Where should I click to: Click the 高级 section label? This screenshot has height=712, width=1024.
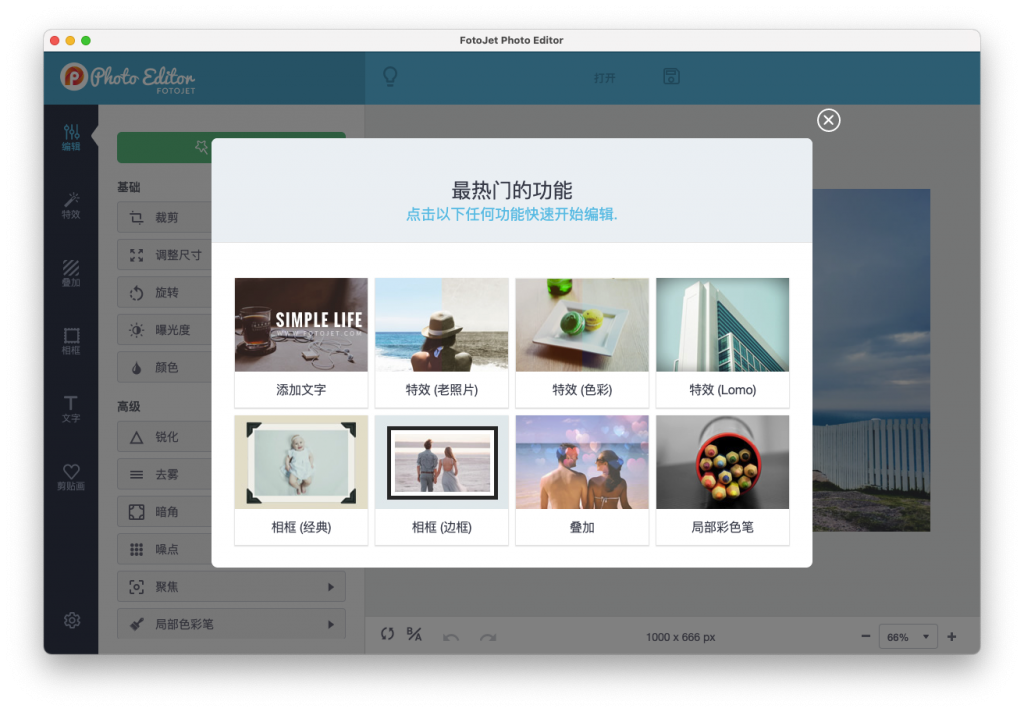129,406
